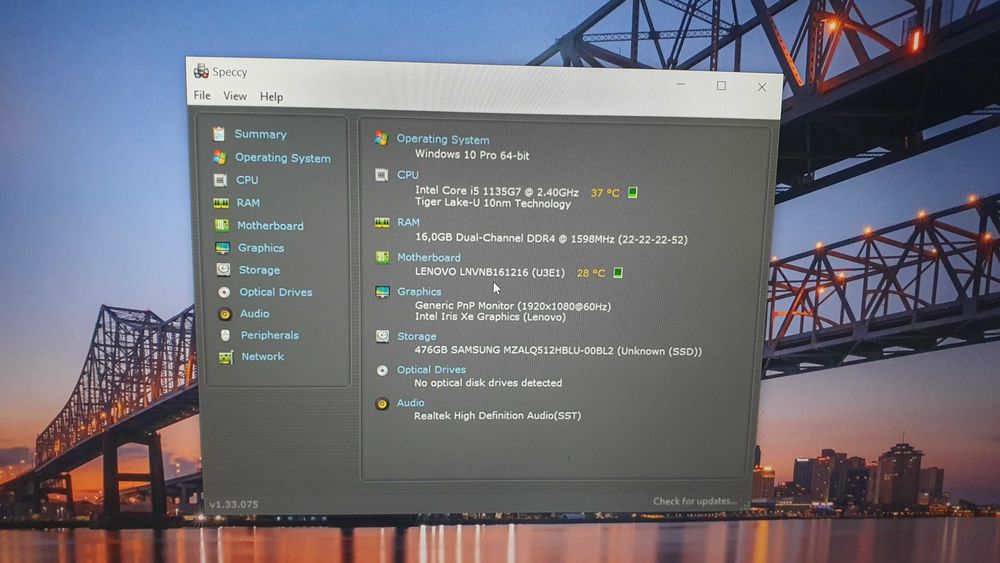Open the RAM heading link in summary

click(x=408, y=223)
